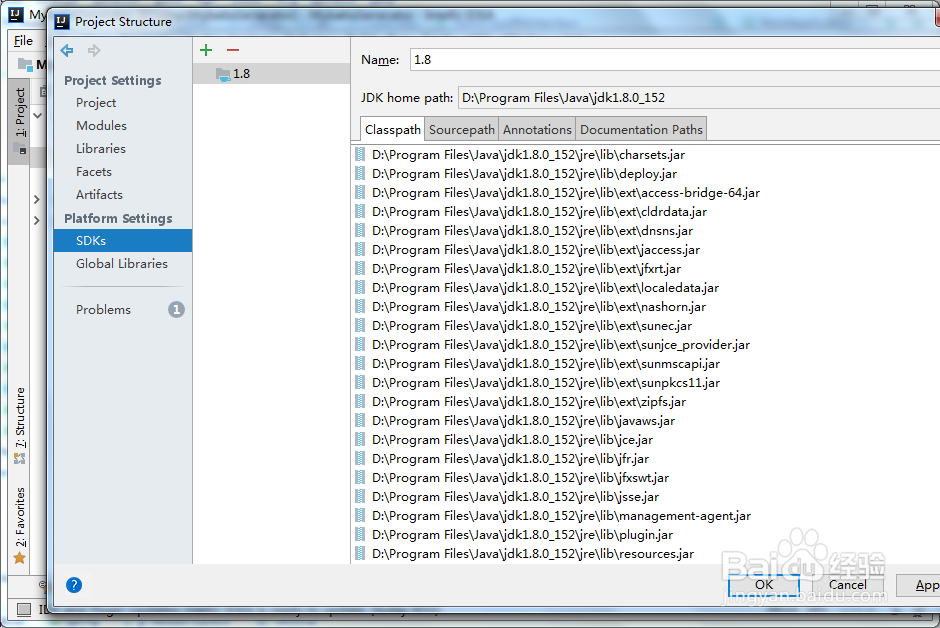Switch to the Classpath tab

click(393, 129)
